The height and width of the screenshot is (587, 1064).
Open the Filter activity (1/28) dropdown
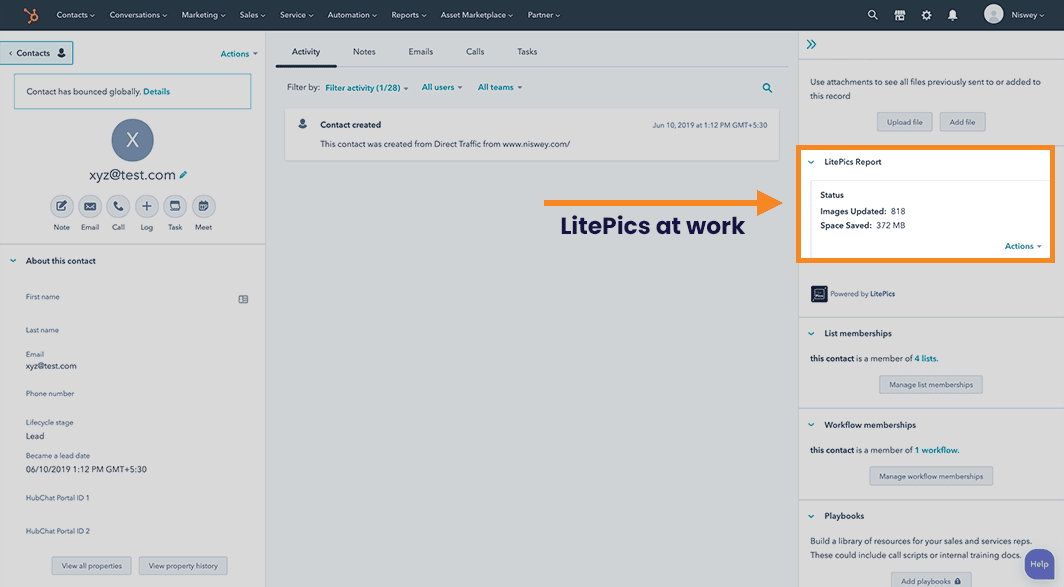[366, 88]
